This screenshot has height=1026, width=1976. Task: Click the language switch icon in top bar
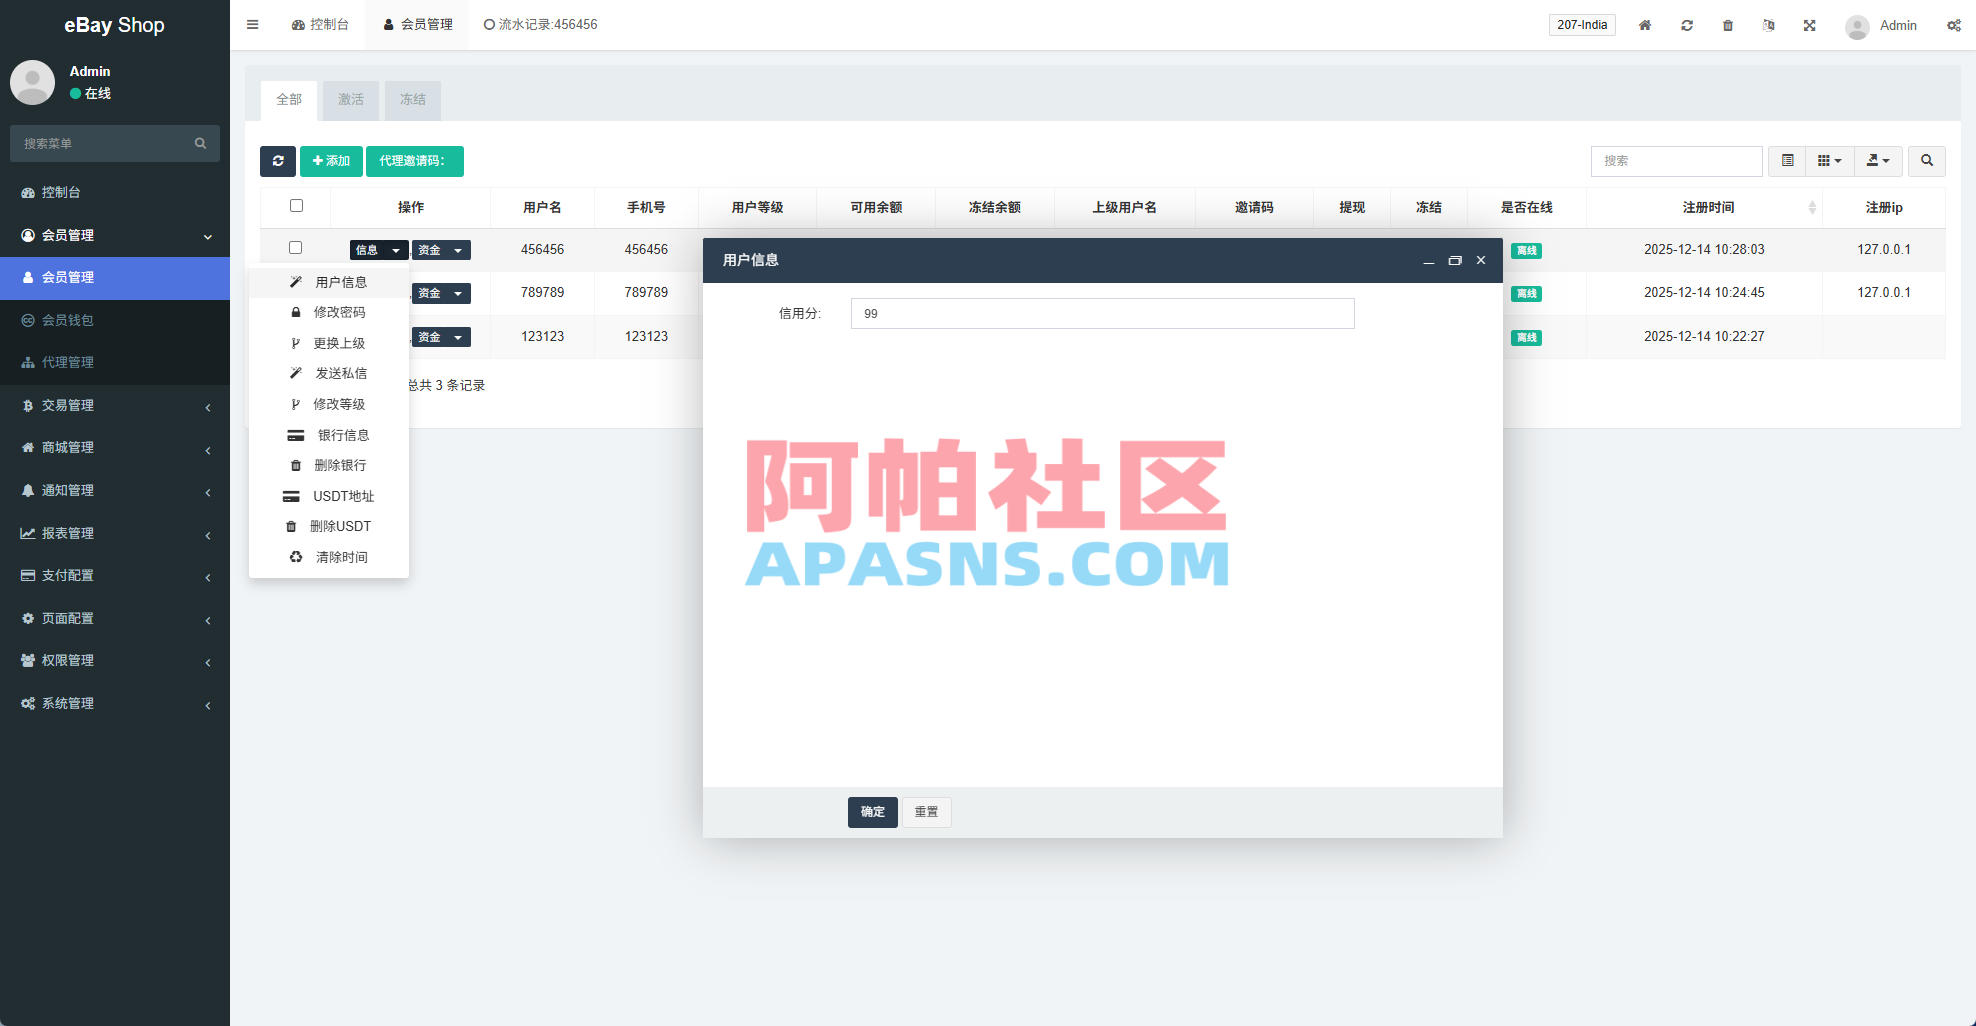coord(1769,25)
